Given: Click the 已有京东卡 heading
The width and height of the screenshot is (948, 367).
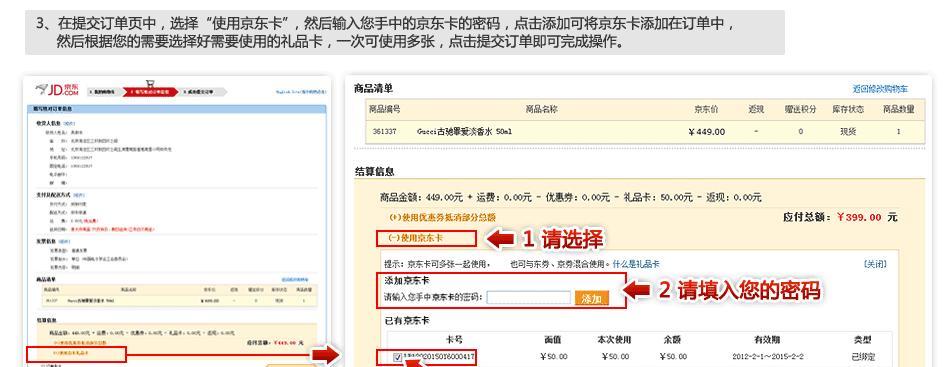Looking at the screenshot, I should 407,320.
